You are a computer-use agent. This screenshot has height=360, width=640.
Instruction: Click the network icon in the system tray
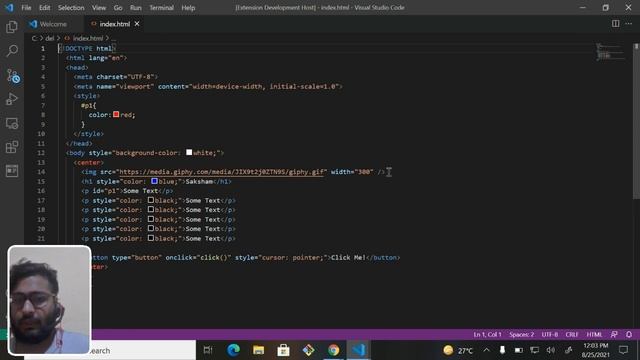pyautogui.click(x=534, y=350)
